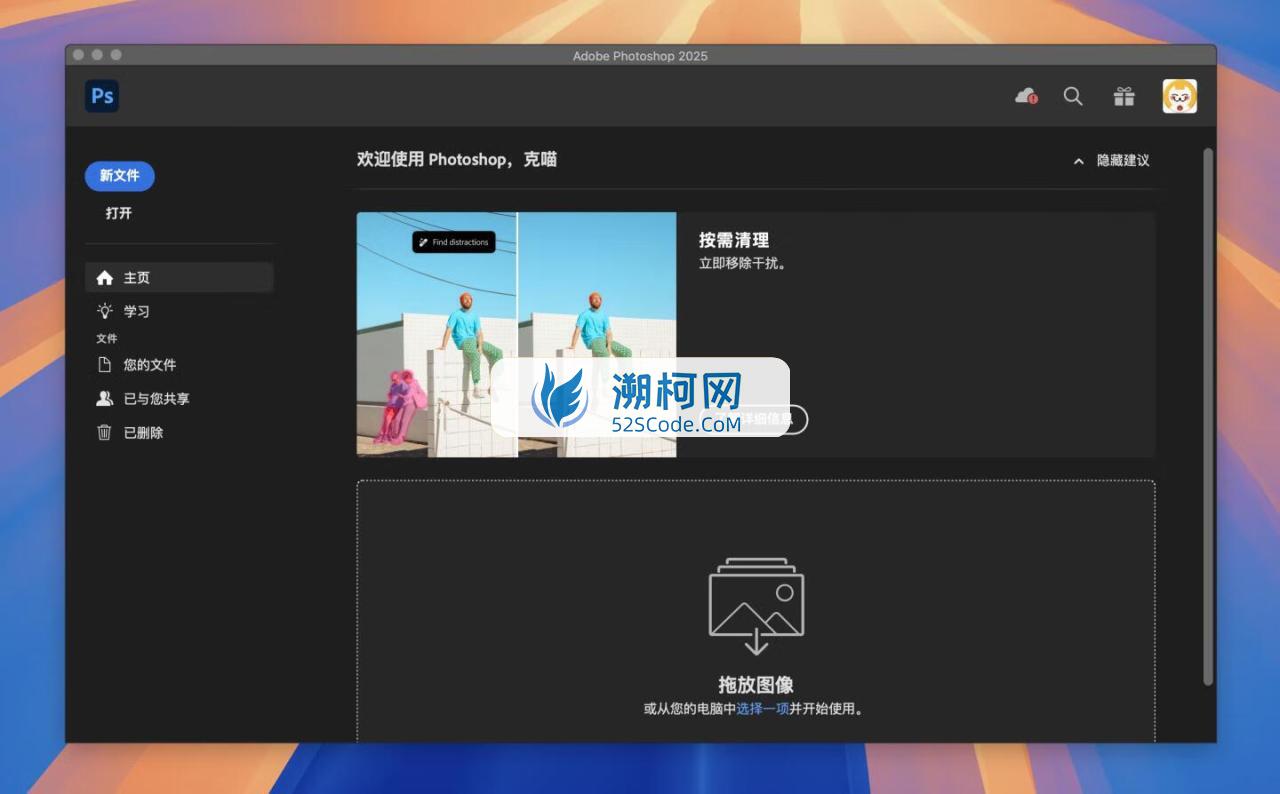Click the document icon beside 您的文件

pyautogui.click(x=104, y=365)
